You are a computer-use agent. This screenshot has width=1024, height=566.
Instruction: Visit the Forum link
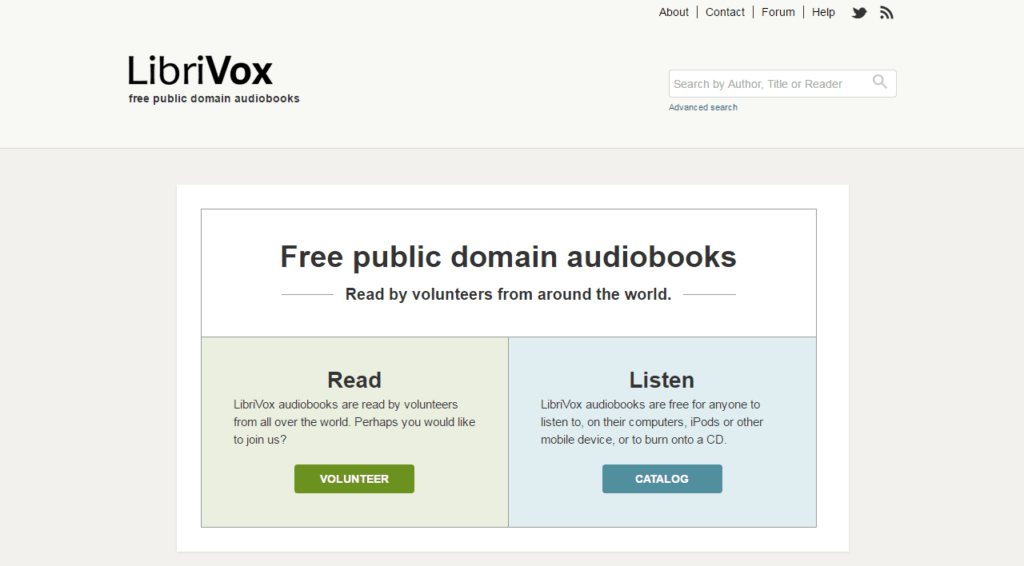click(778, 12)
